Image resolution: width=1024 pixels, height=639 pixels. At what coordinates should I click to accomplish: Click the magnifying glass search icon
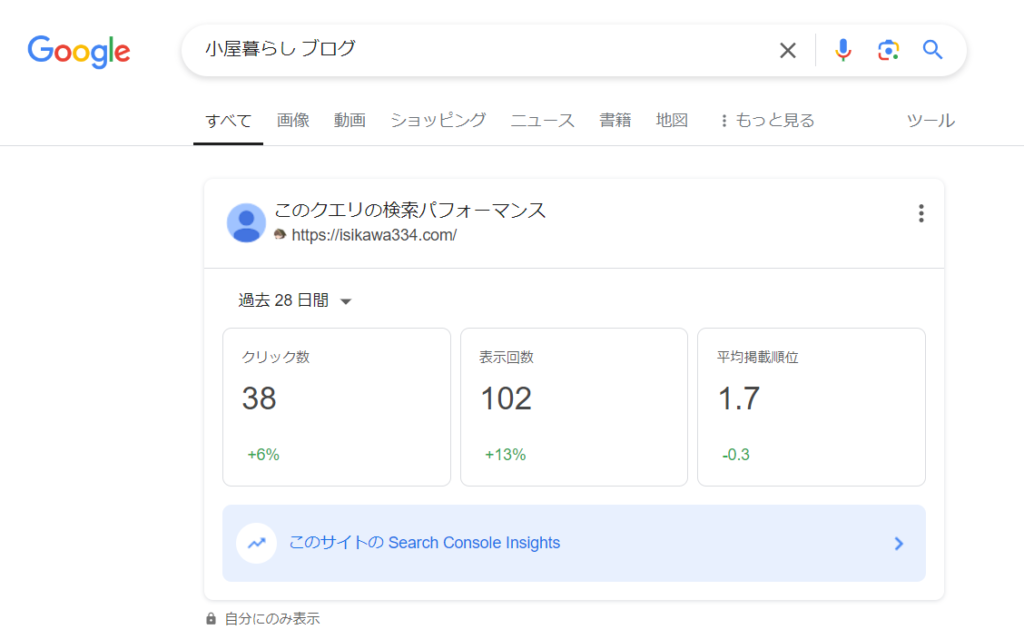tap(933, 50)
